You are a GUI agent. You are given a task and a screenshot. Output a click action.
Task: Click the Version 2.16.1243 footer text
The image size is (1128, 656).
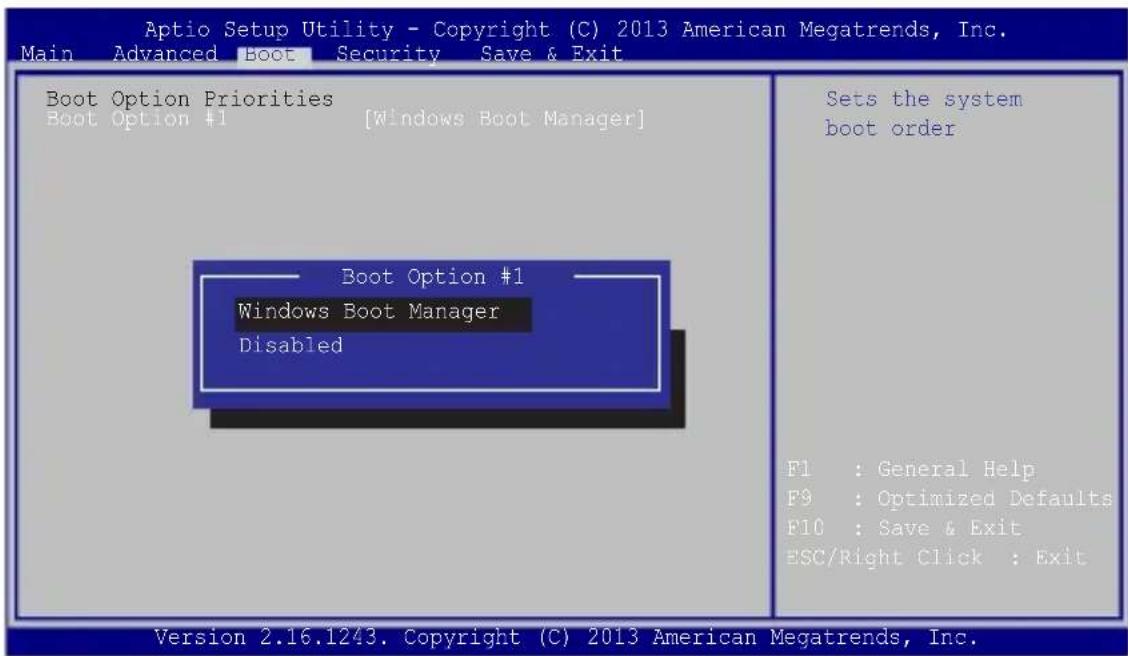pos(566,637)
